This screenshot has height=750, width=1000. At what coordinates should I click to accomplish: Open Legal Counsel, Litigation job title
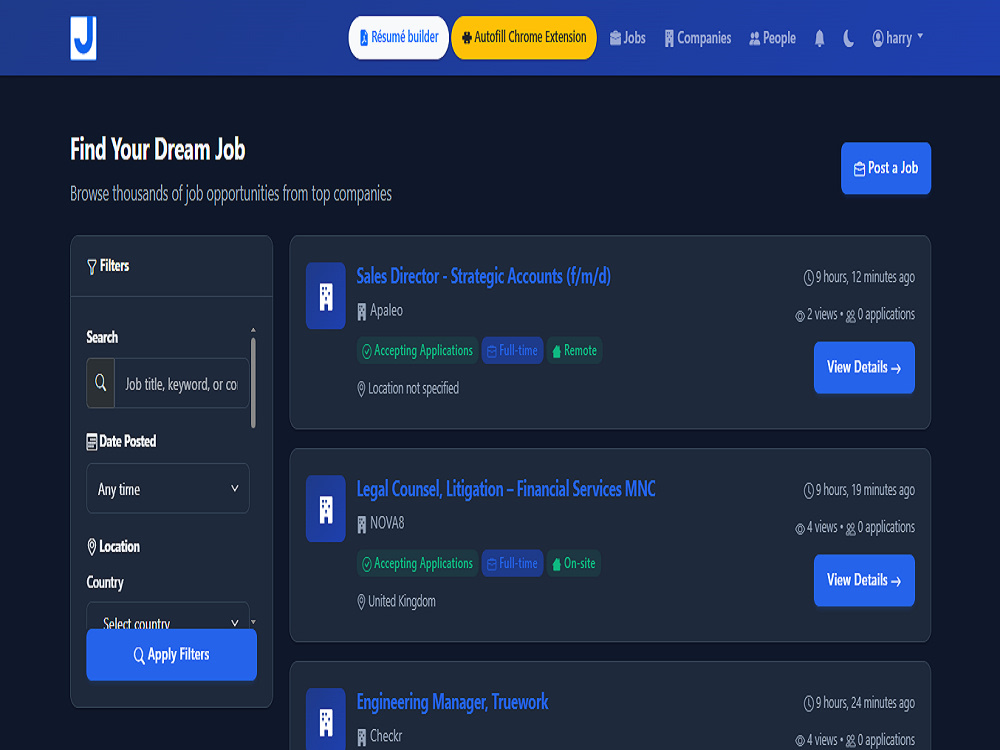[506, 489]
